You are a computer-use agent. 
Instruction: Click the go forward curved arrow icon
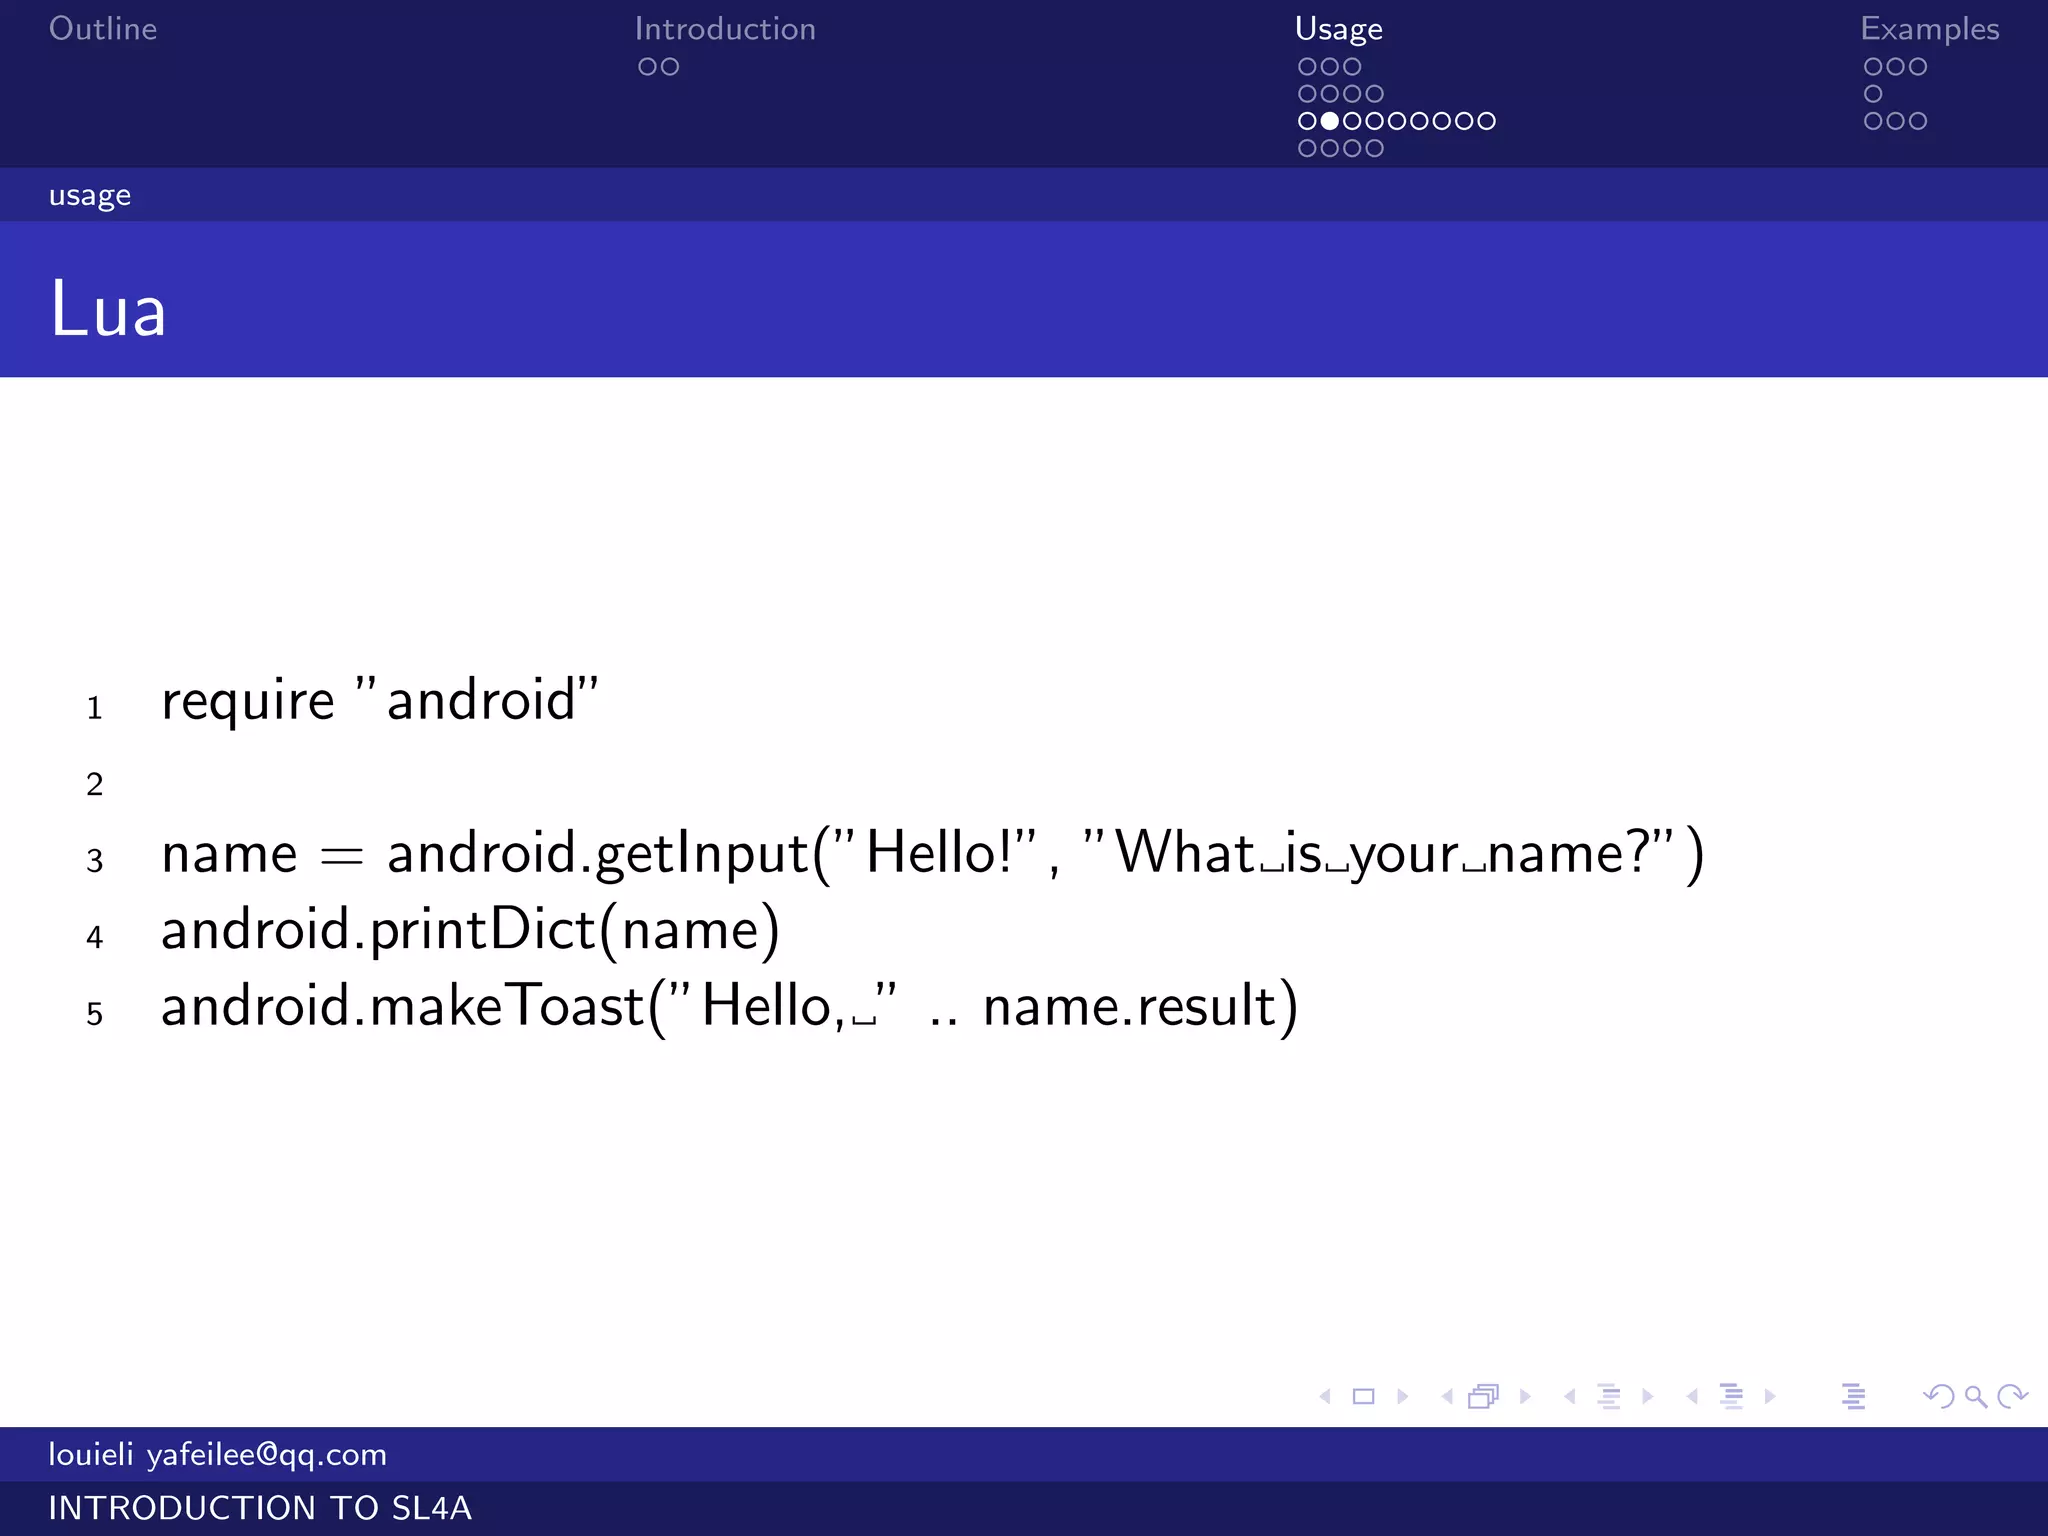tap(2012, 1396)
